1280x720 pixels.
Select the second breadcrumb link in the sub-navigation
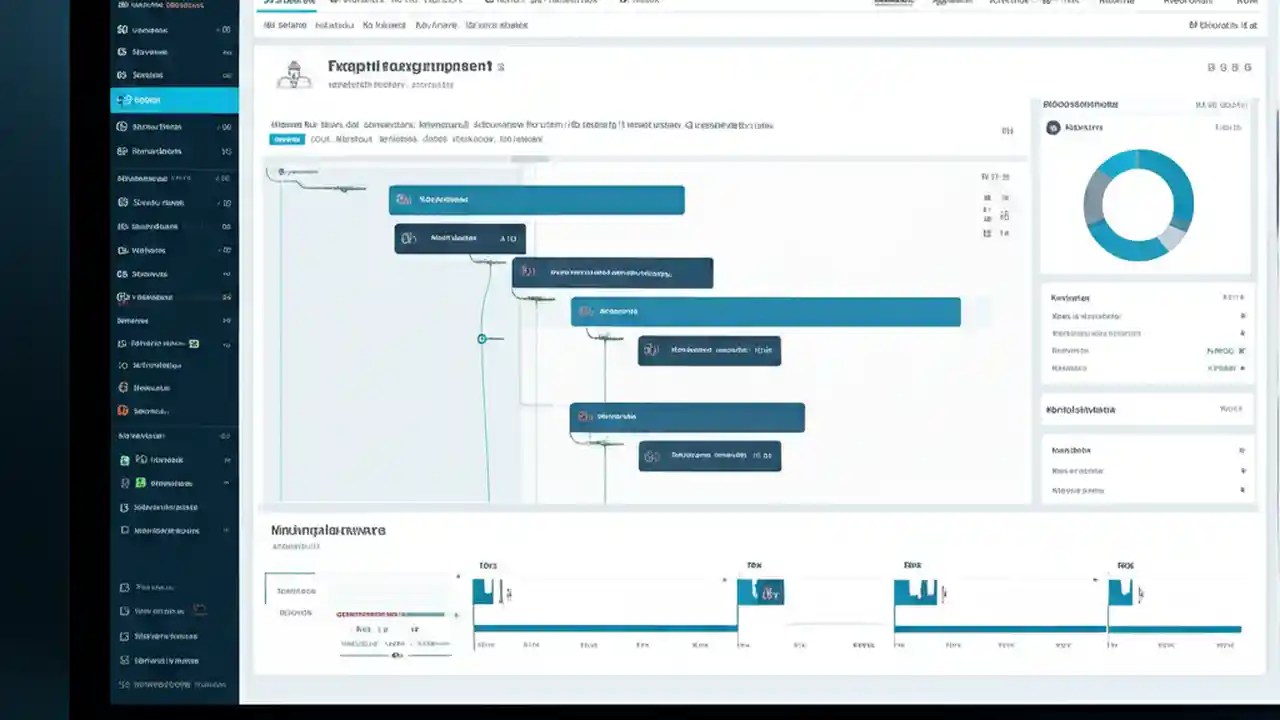coord(334,25)
